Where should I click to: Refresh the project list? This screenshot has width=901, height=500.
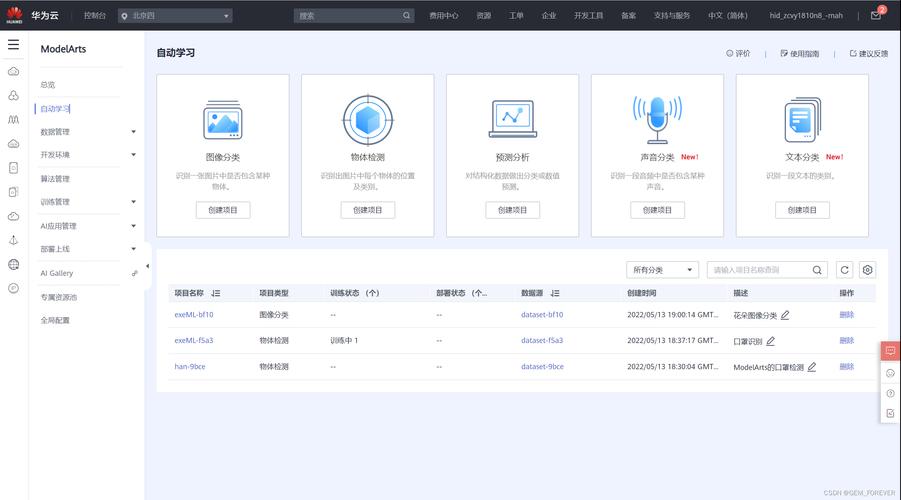pyautogui.click(x=844, y=270)
